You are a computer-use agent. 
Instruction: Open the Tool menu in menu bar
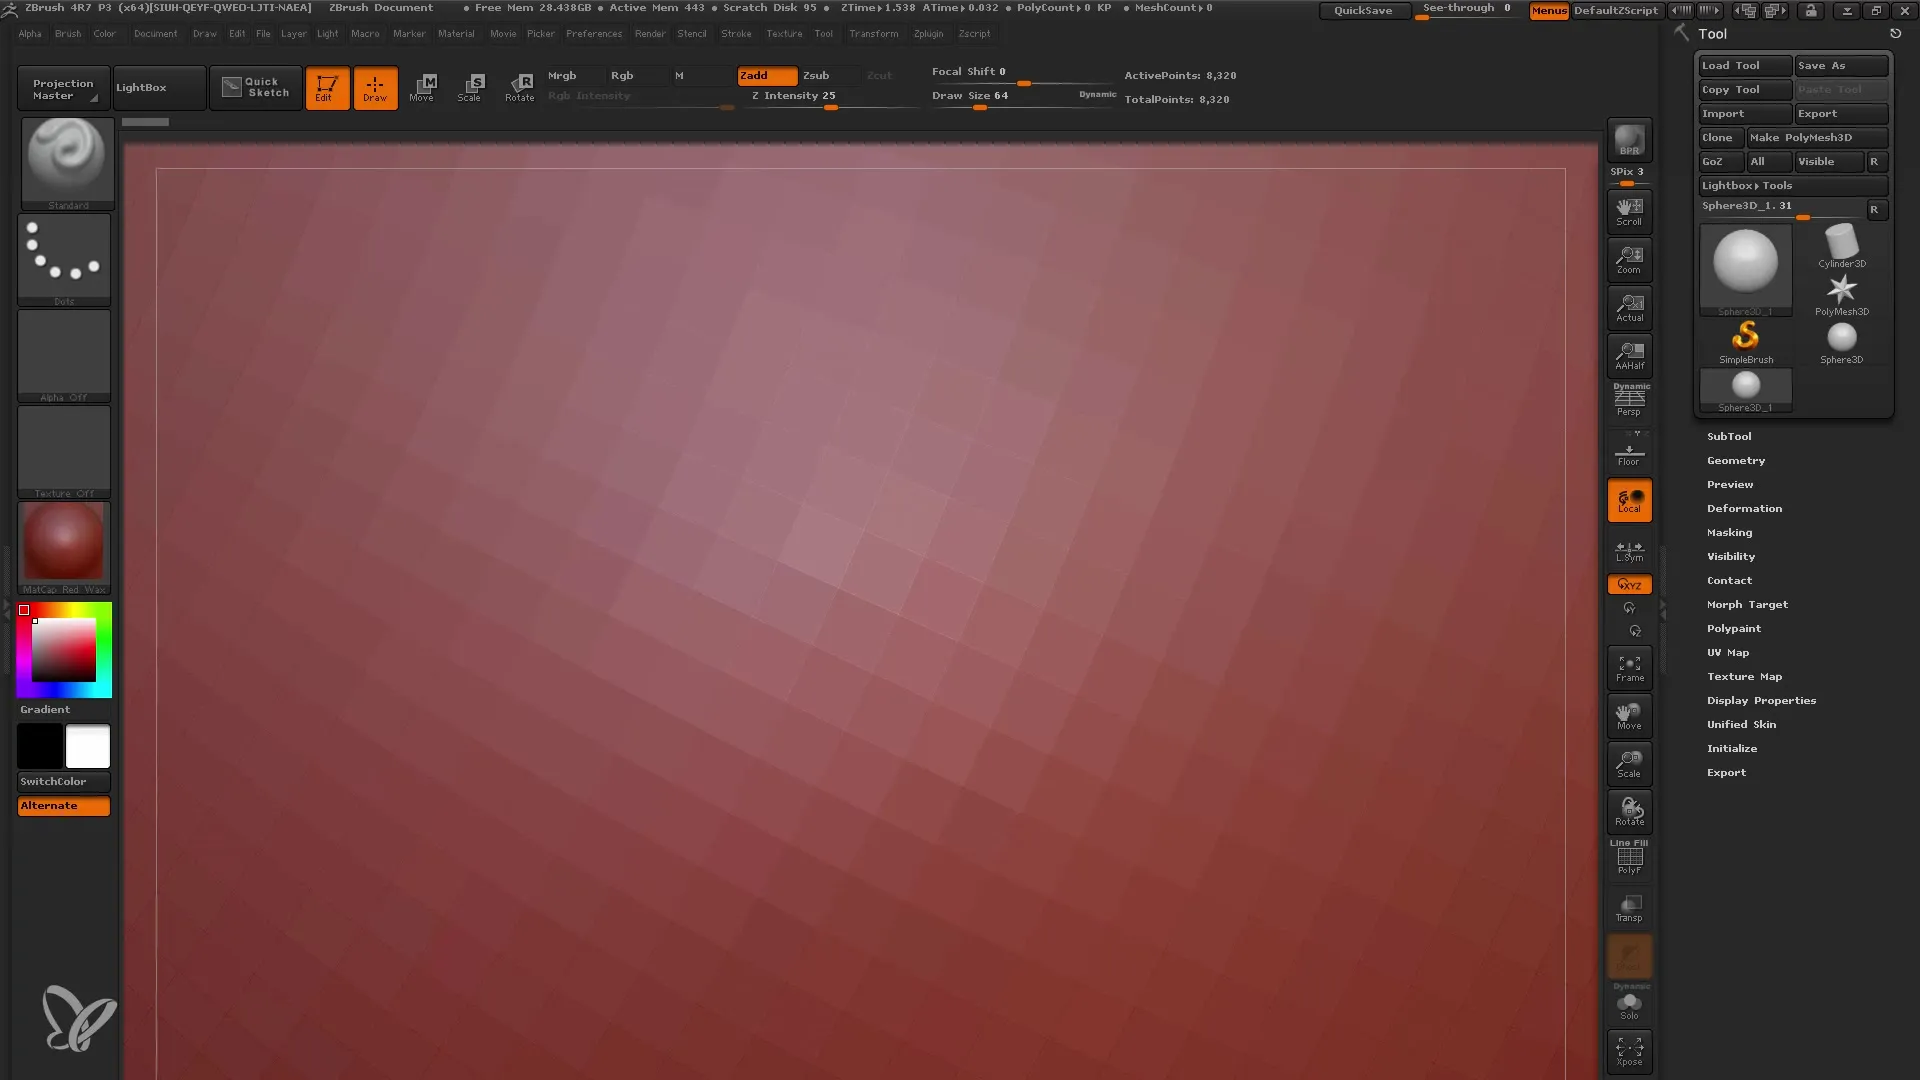tap(823, 33)
